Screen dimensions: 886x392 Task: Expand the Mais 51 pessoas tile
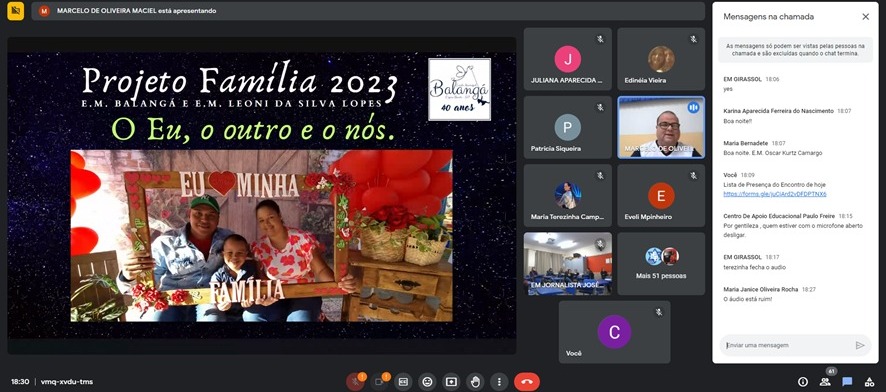click(661, 264)
